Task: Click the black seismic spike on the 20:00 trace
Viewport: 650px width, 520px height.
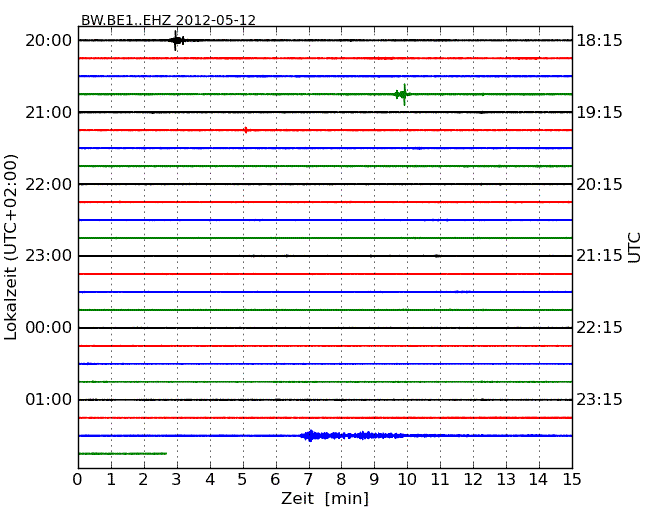Action: click(x=177, y=41)
